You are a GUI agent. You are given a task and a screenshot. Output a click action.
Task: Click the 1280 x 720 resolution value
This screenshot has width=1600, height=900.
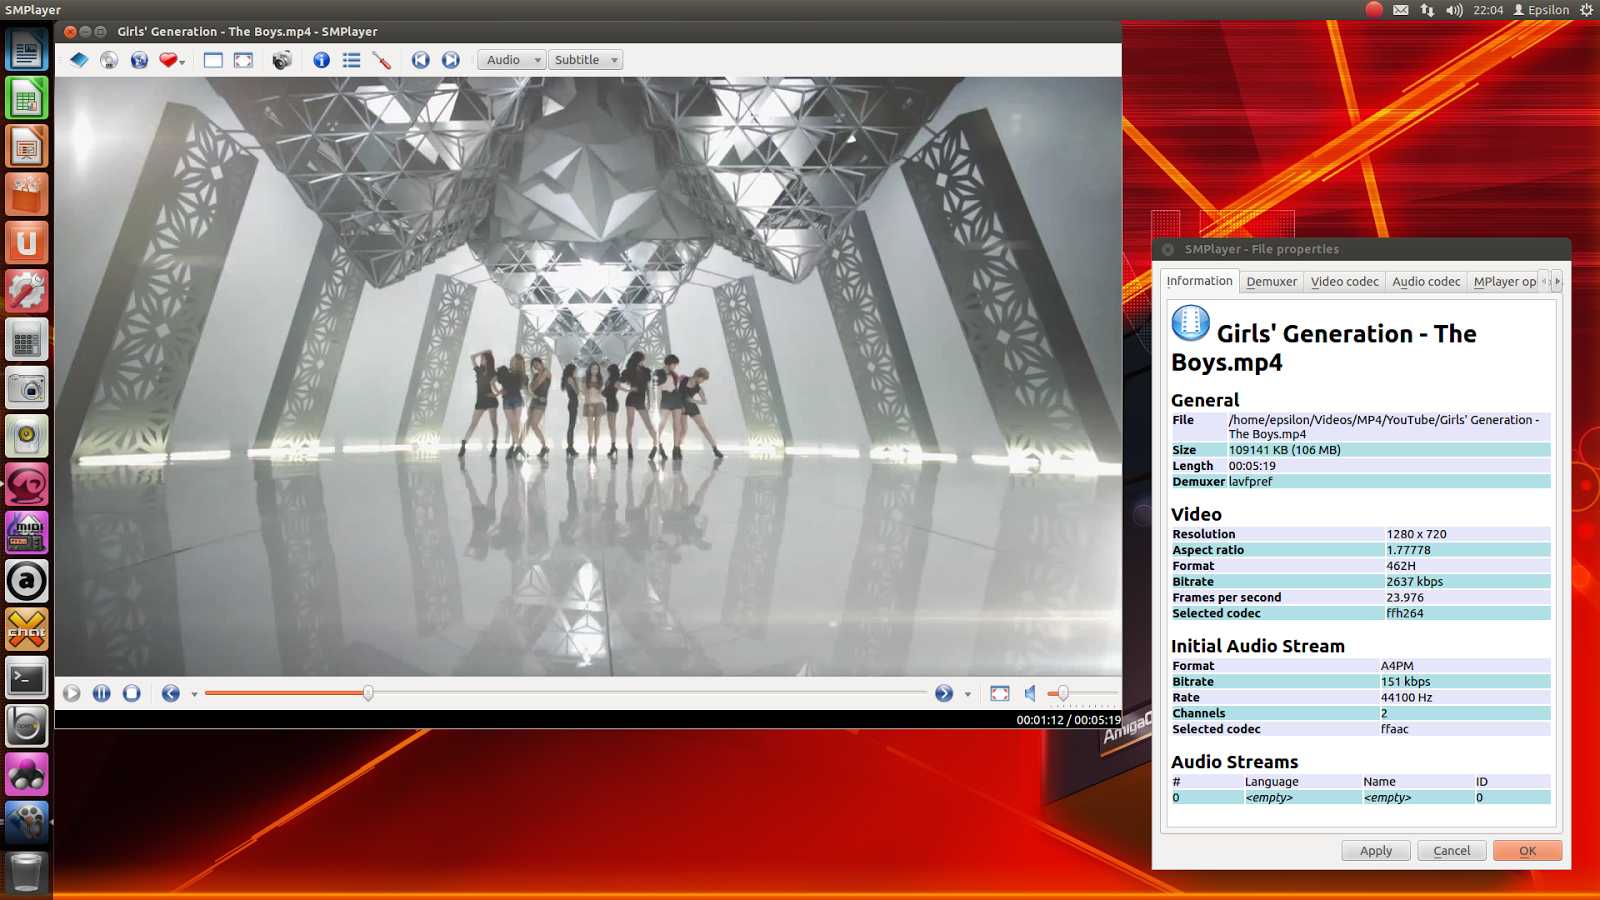1416,534
